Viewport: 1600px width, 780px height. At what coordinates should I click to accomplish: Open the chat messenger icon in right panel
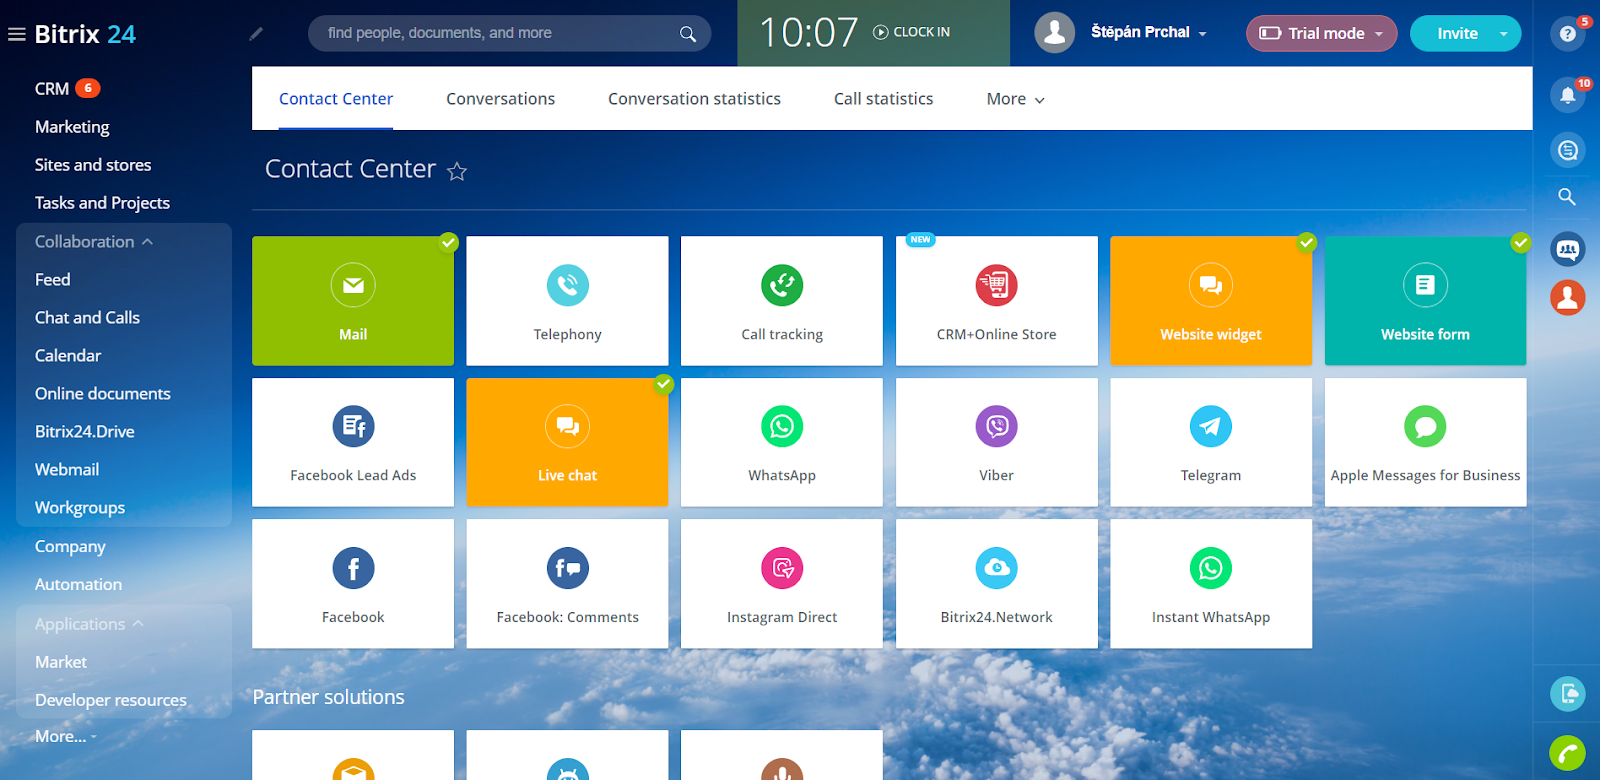click(x=1567, y=150)
